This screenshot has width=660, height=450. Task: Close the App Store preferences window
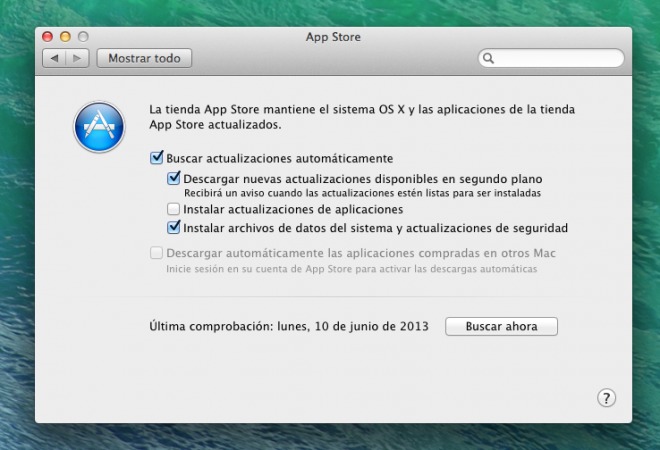coord(48,37)
